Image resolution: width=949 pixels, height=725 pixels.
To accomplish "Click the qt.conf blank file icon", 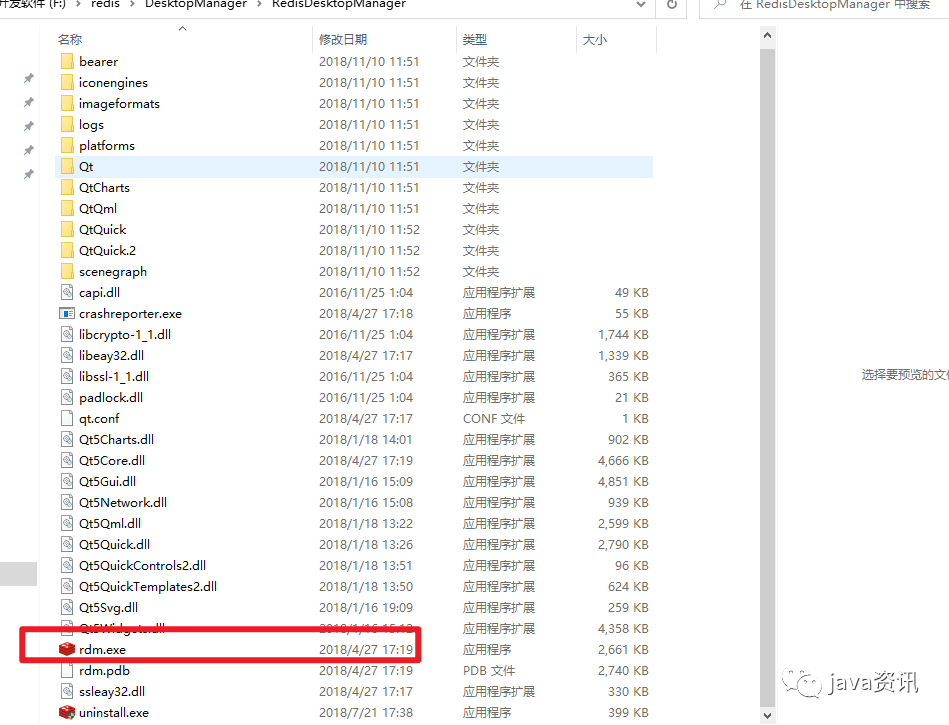I will pyautogui.click(x=67, y=418).
